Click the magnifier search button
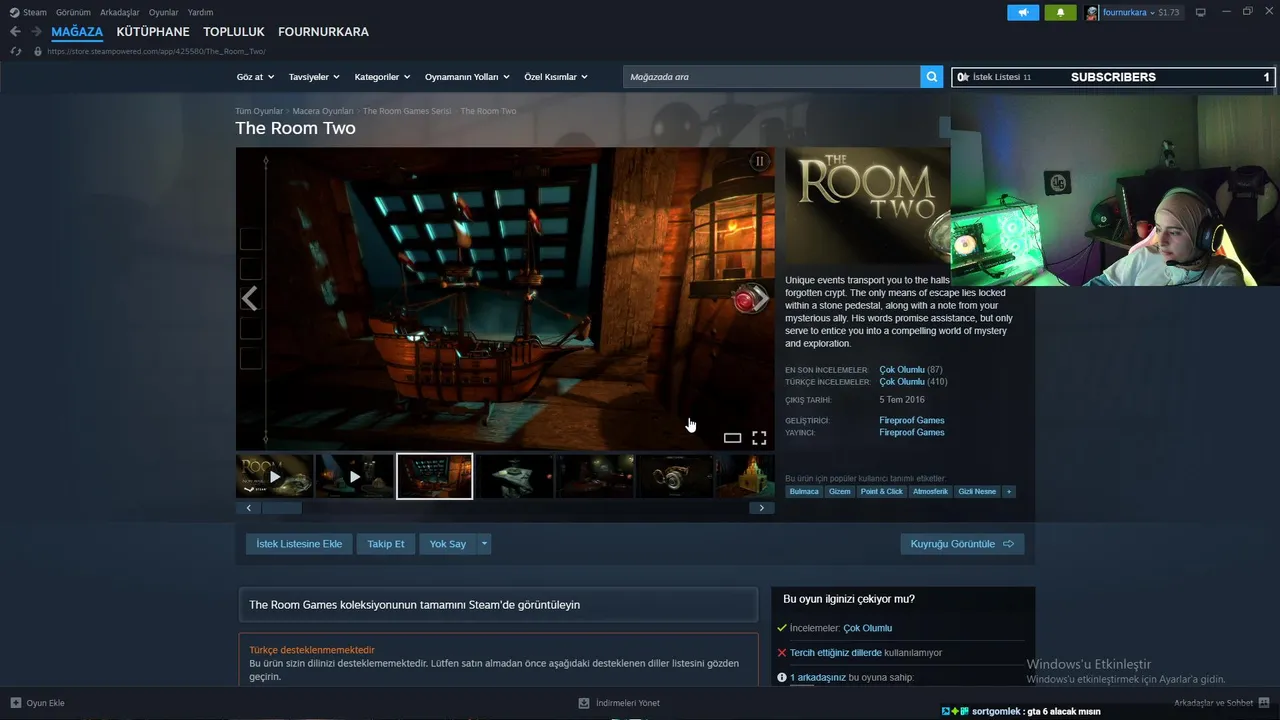Screen dimensions: 1280x720 point(932,77)
